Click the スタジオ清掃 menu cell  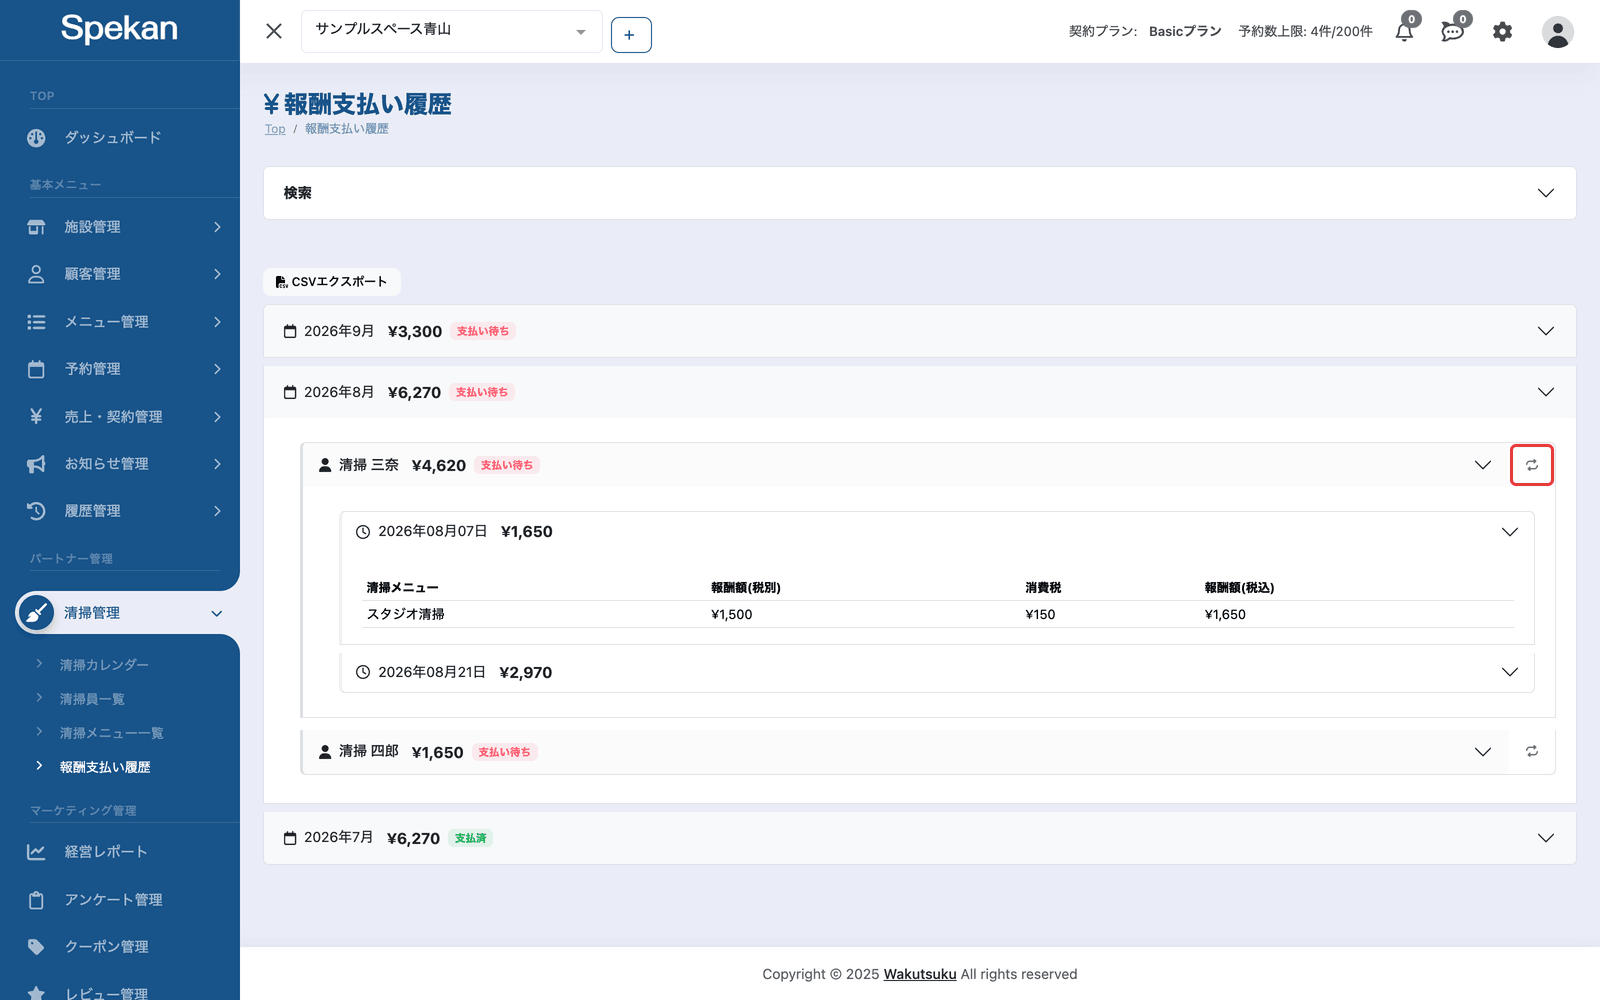tap(406, 614)
